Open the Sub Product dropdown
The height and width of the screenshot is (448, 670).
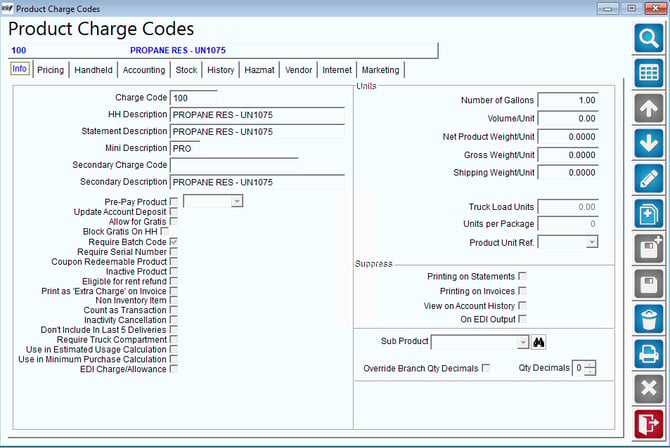523,342
